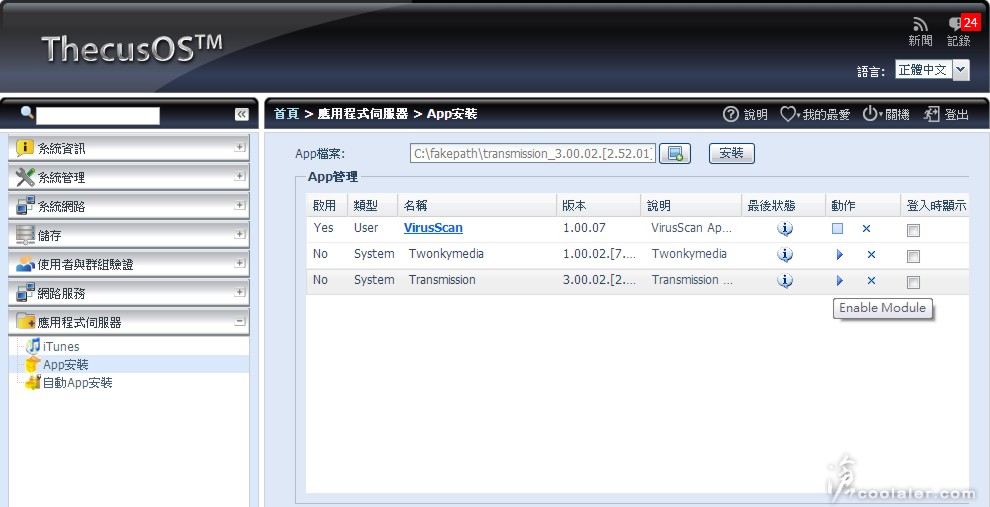Toggle Transmission show-on-login checkbox

(913, 282)
